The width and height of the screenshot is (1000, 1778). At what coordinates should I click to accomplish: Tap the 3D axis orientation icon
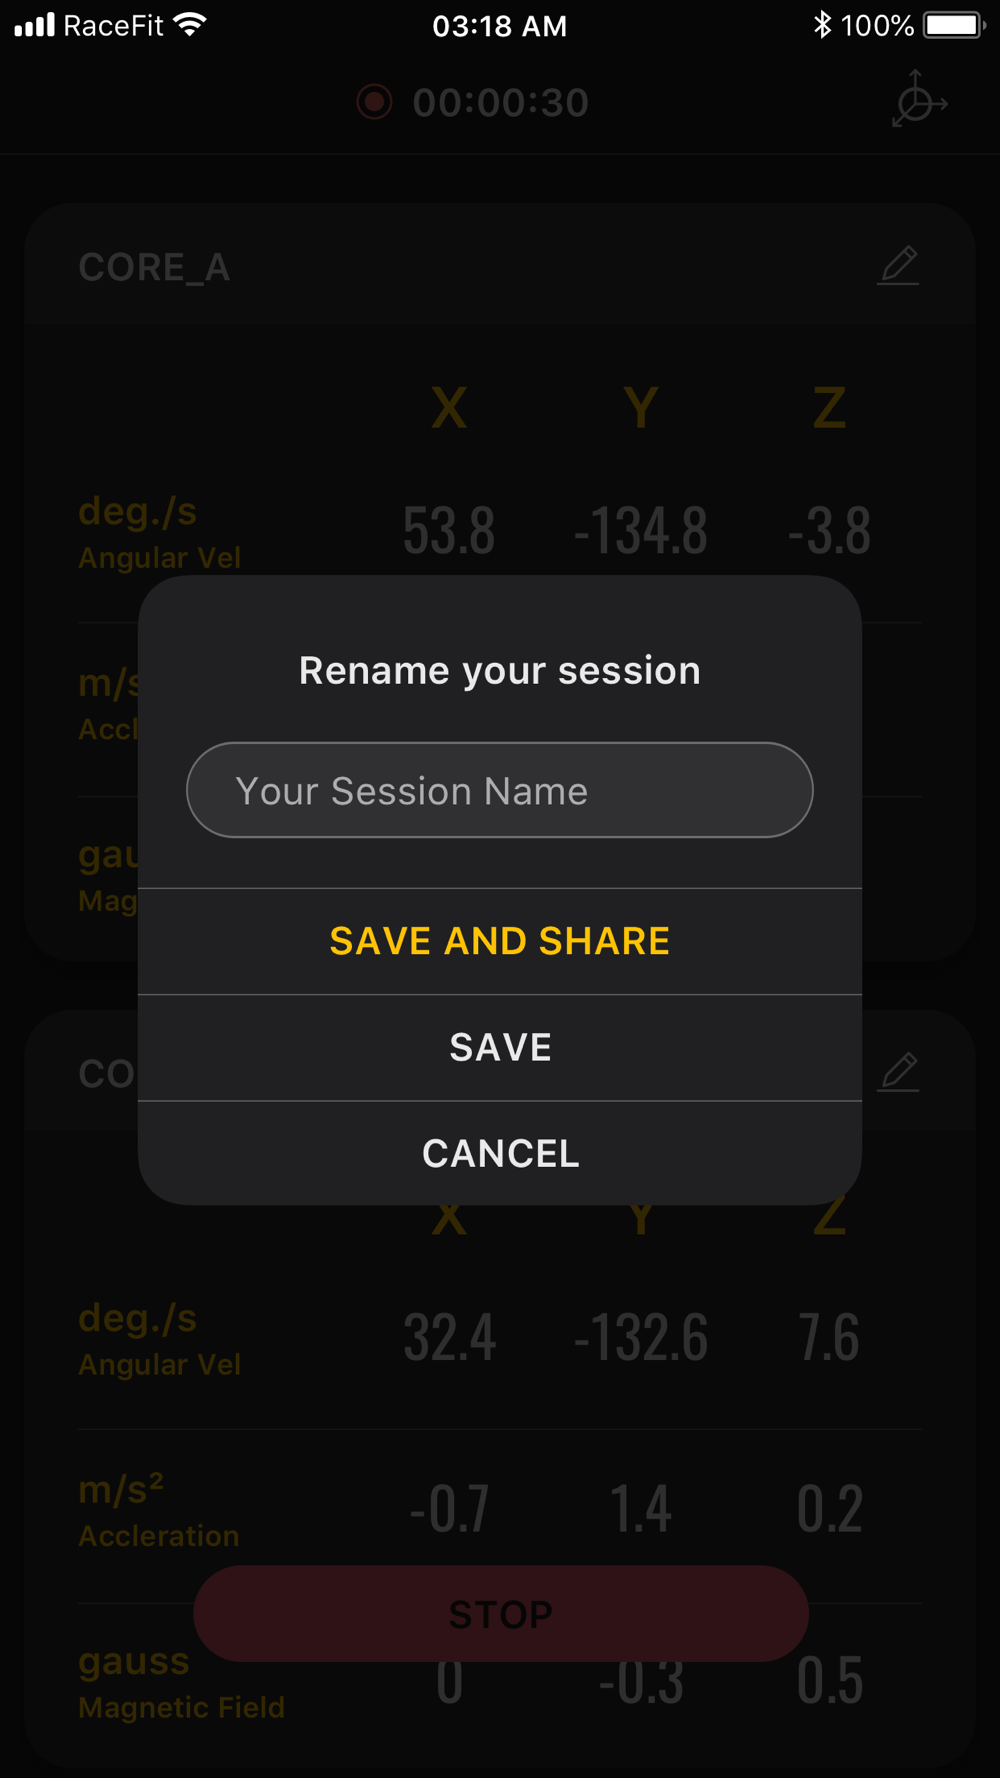(x=919, y=99)
